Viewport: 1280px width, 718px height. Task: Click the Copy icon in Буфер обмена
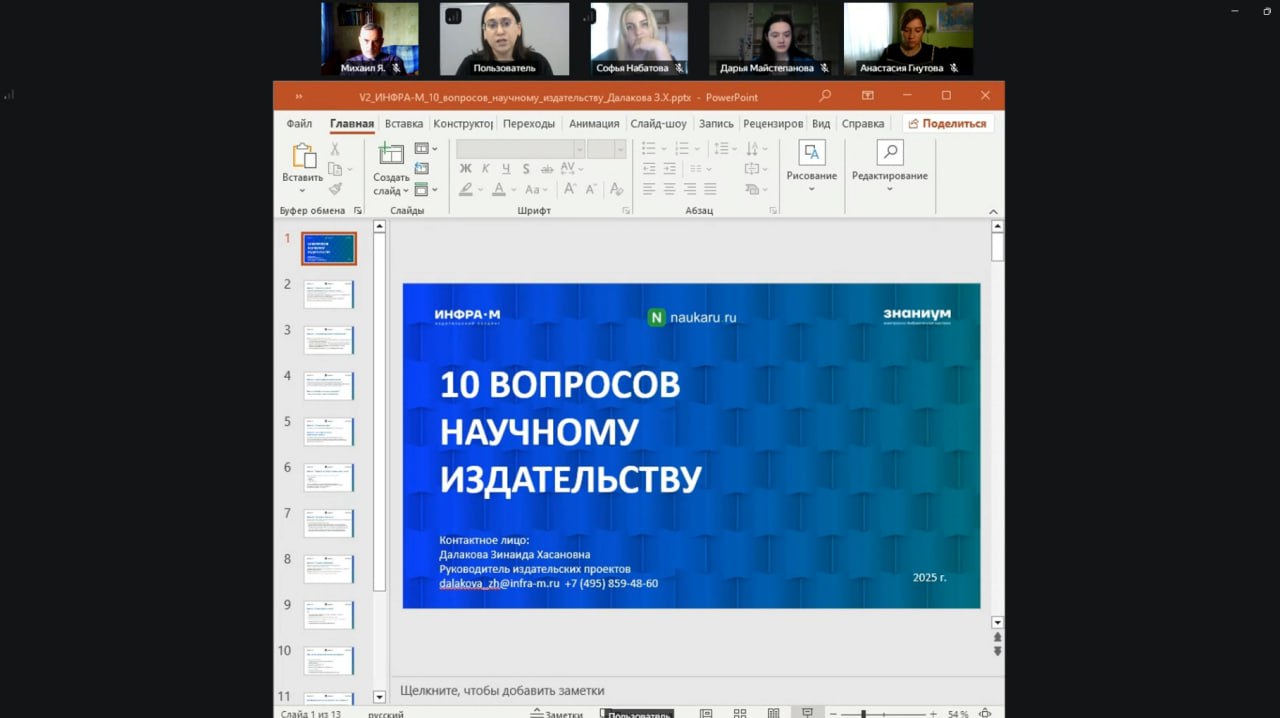coord(335,169)
